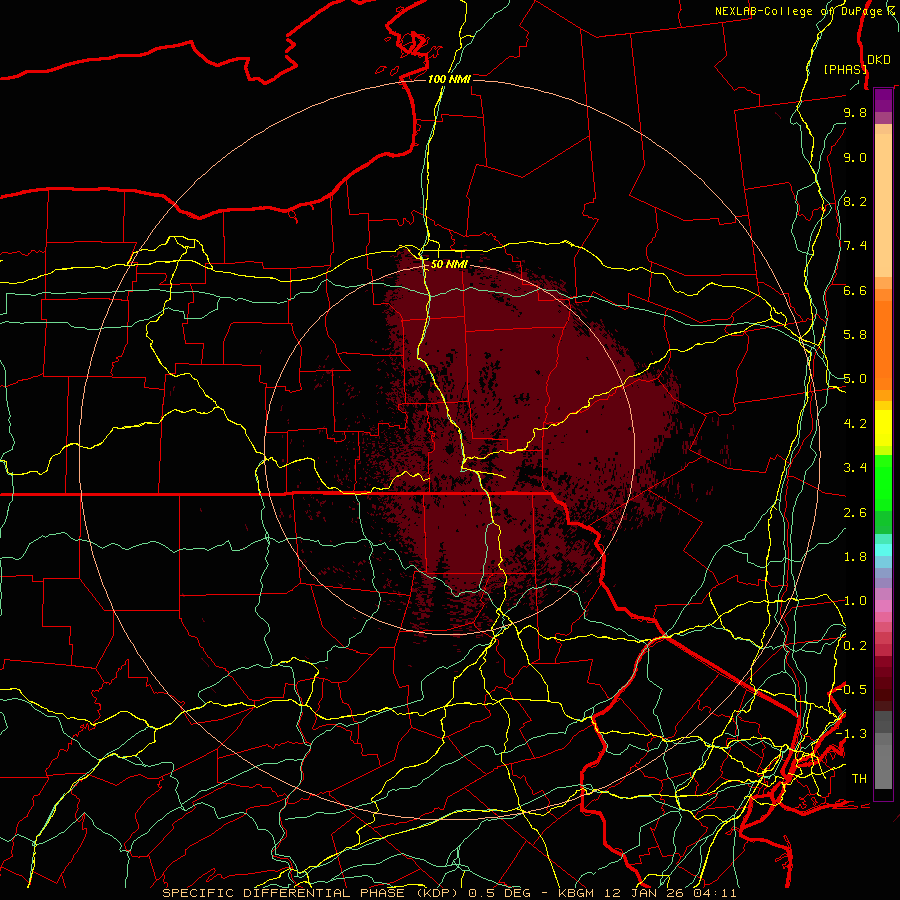Select the 1.8 value on the color scale
The image size is (900, 900).
click(x=855, y=557)
